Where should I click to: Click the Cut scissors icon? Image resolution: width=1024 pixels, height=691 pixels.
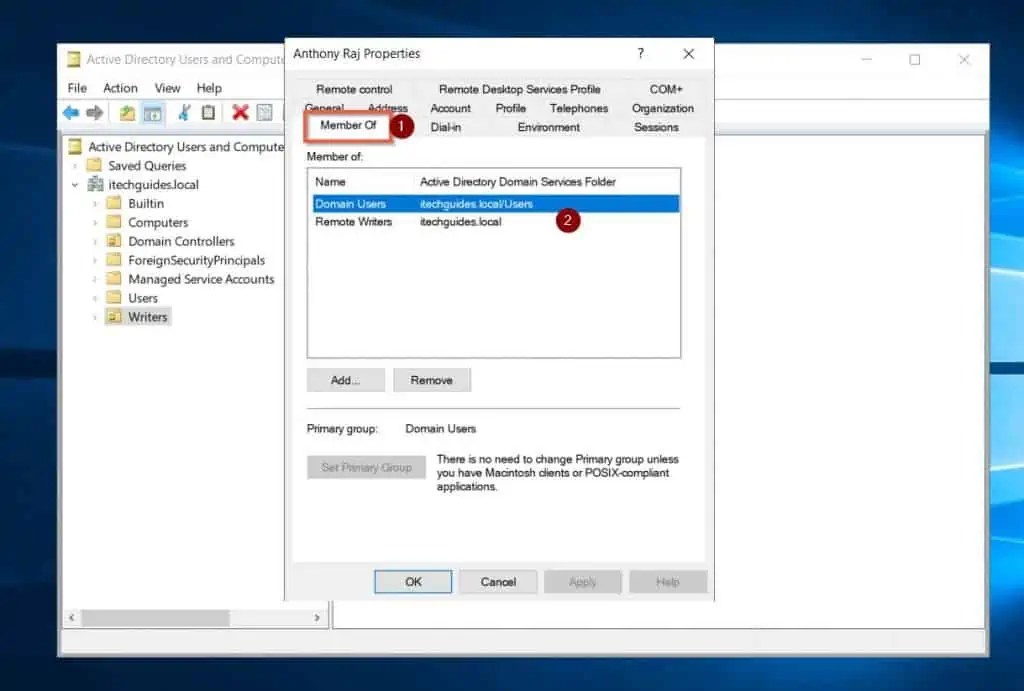tap(186, 113)
